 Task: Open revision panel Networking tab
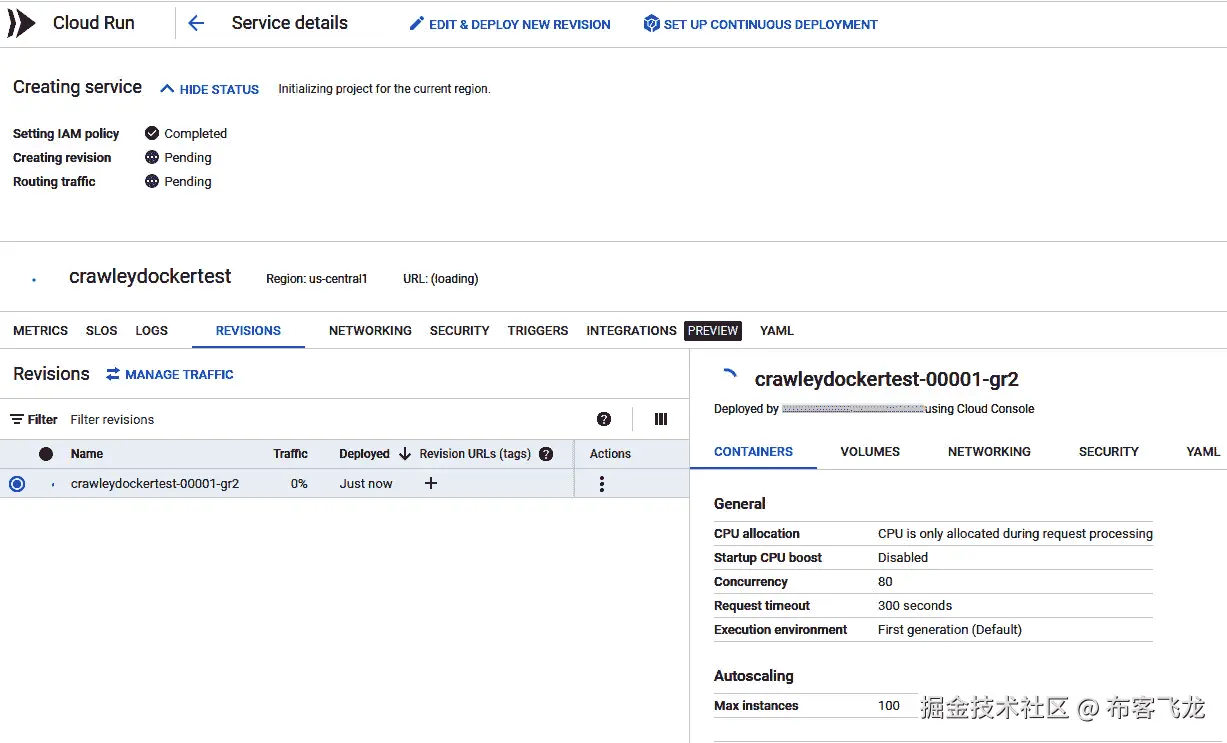tap(989, 451)
